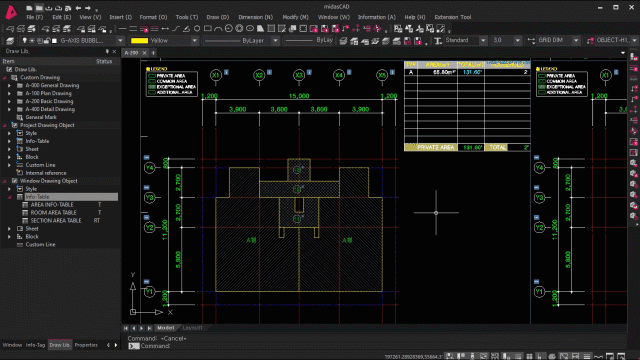Click the SECTION AREA TABLE tree item

click(56, 220)
